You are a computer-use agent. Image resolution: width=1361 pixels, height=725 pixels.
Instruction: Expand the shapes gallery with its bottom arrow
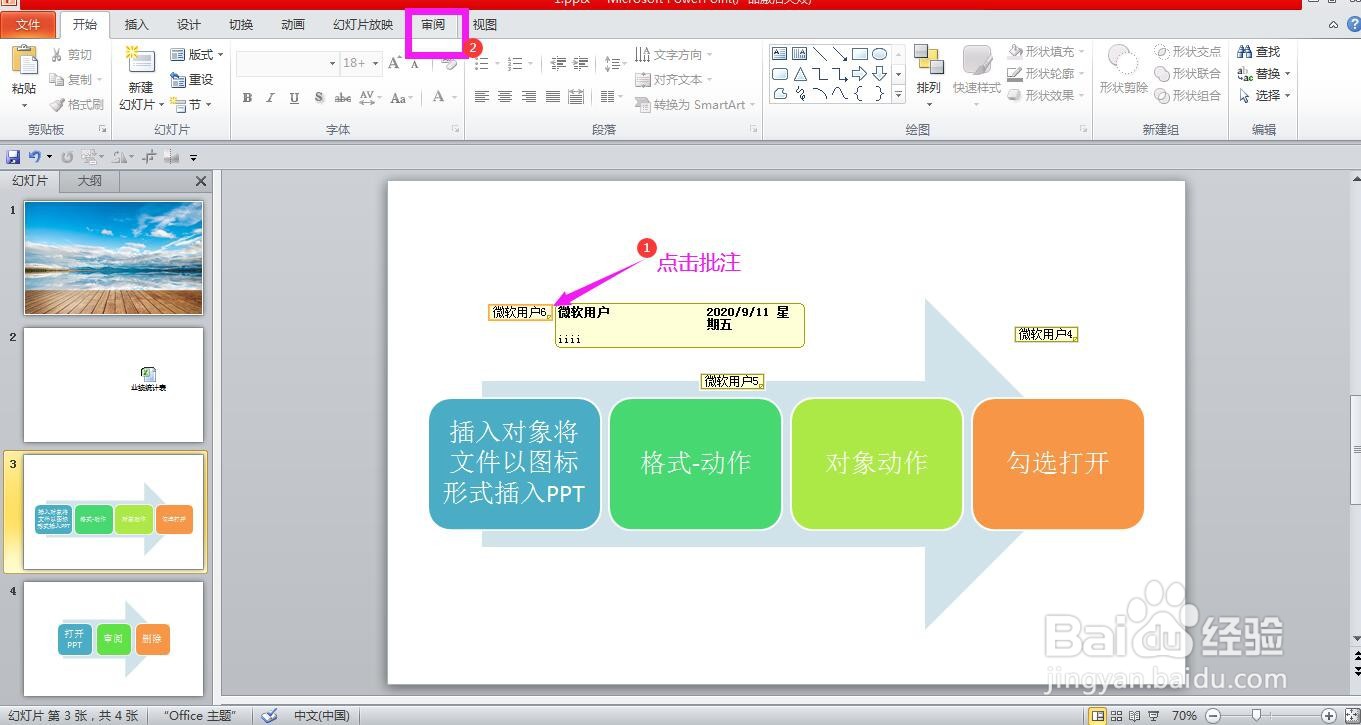click(898, 93)
